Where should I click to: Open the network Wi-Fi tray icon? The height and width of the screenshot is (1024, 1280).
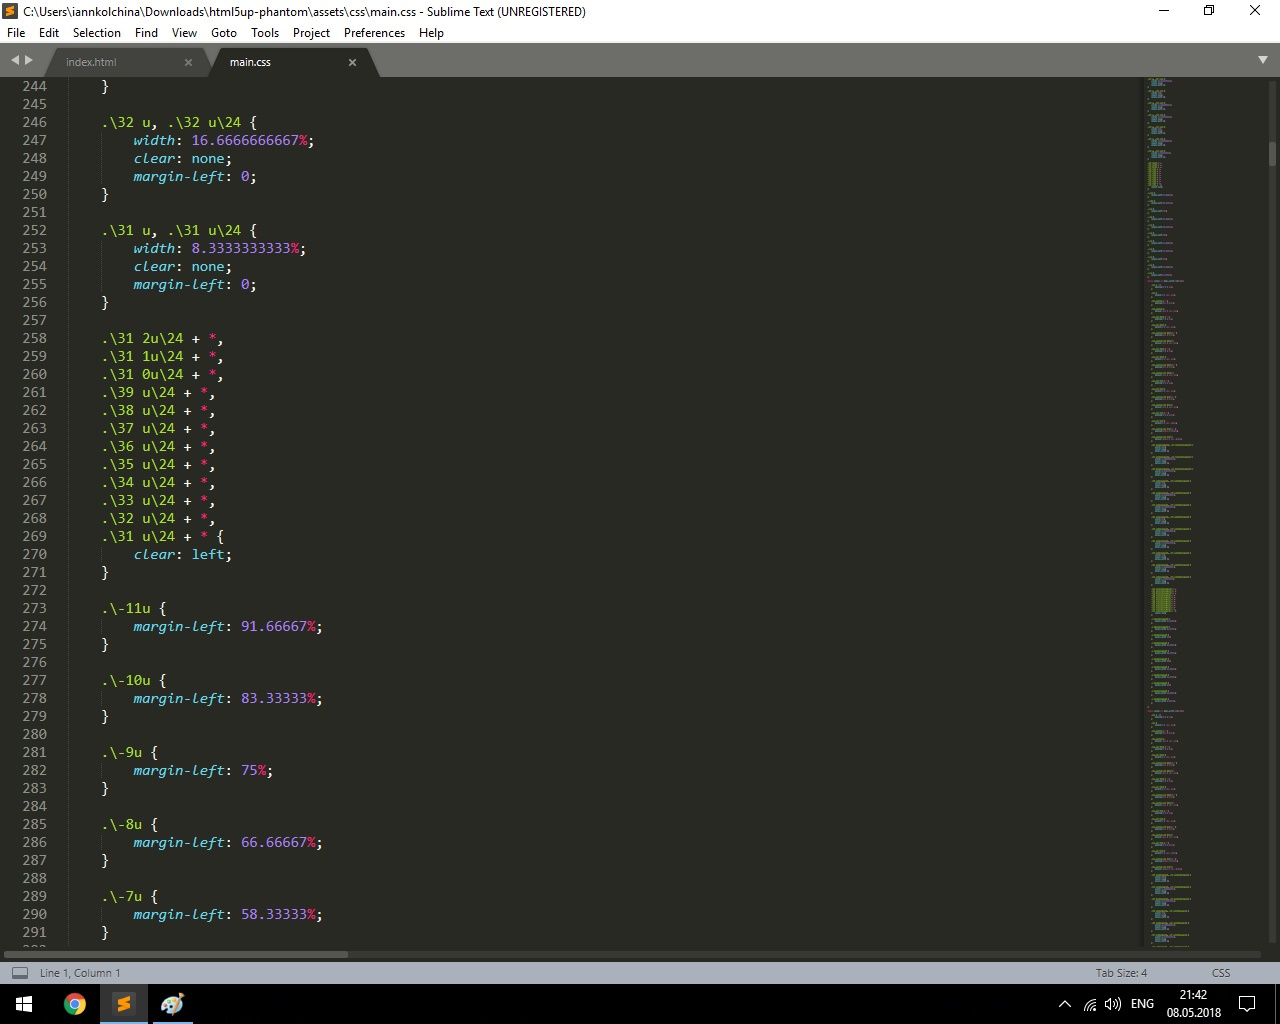tap(1090, 1004)
